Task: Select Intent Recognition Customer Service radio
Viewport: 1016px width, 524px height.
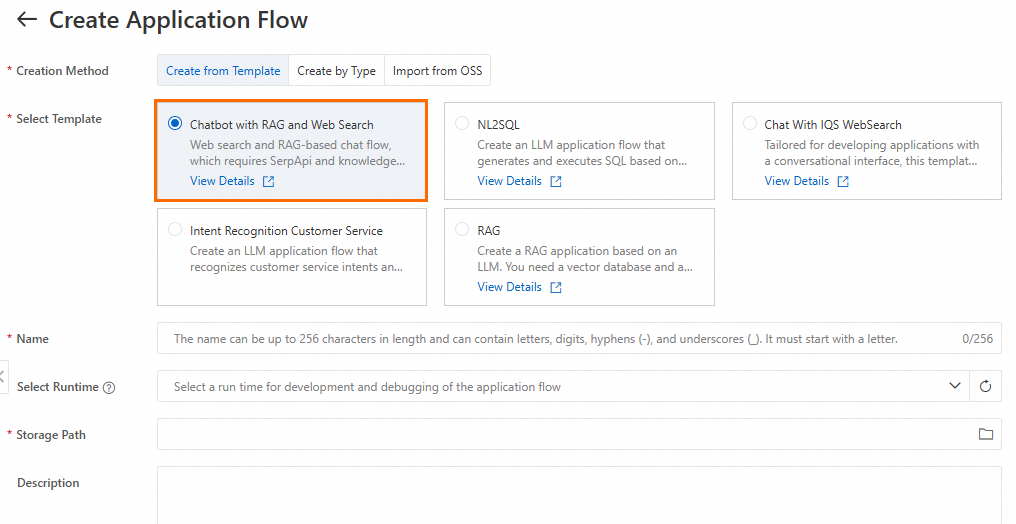Action: [175, 230]
